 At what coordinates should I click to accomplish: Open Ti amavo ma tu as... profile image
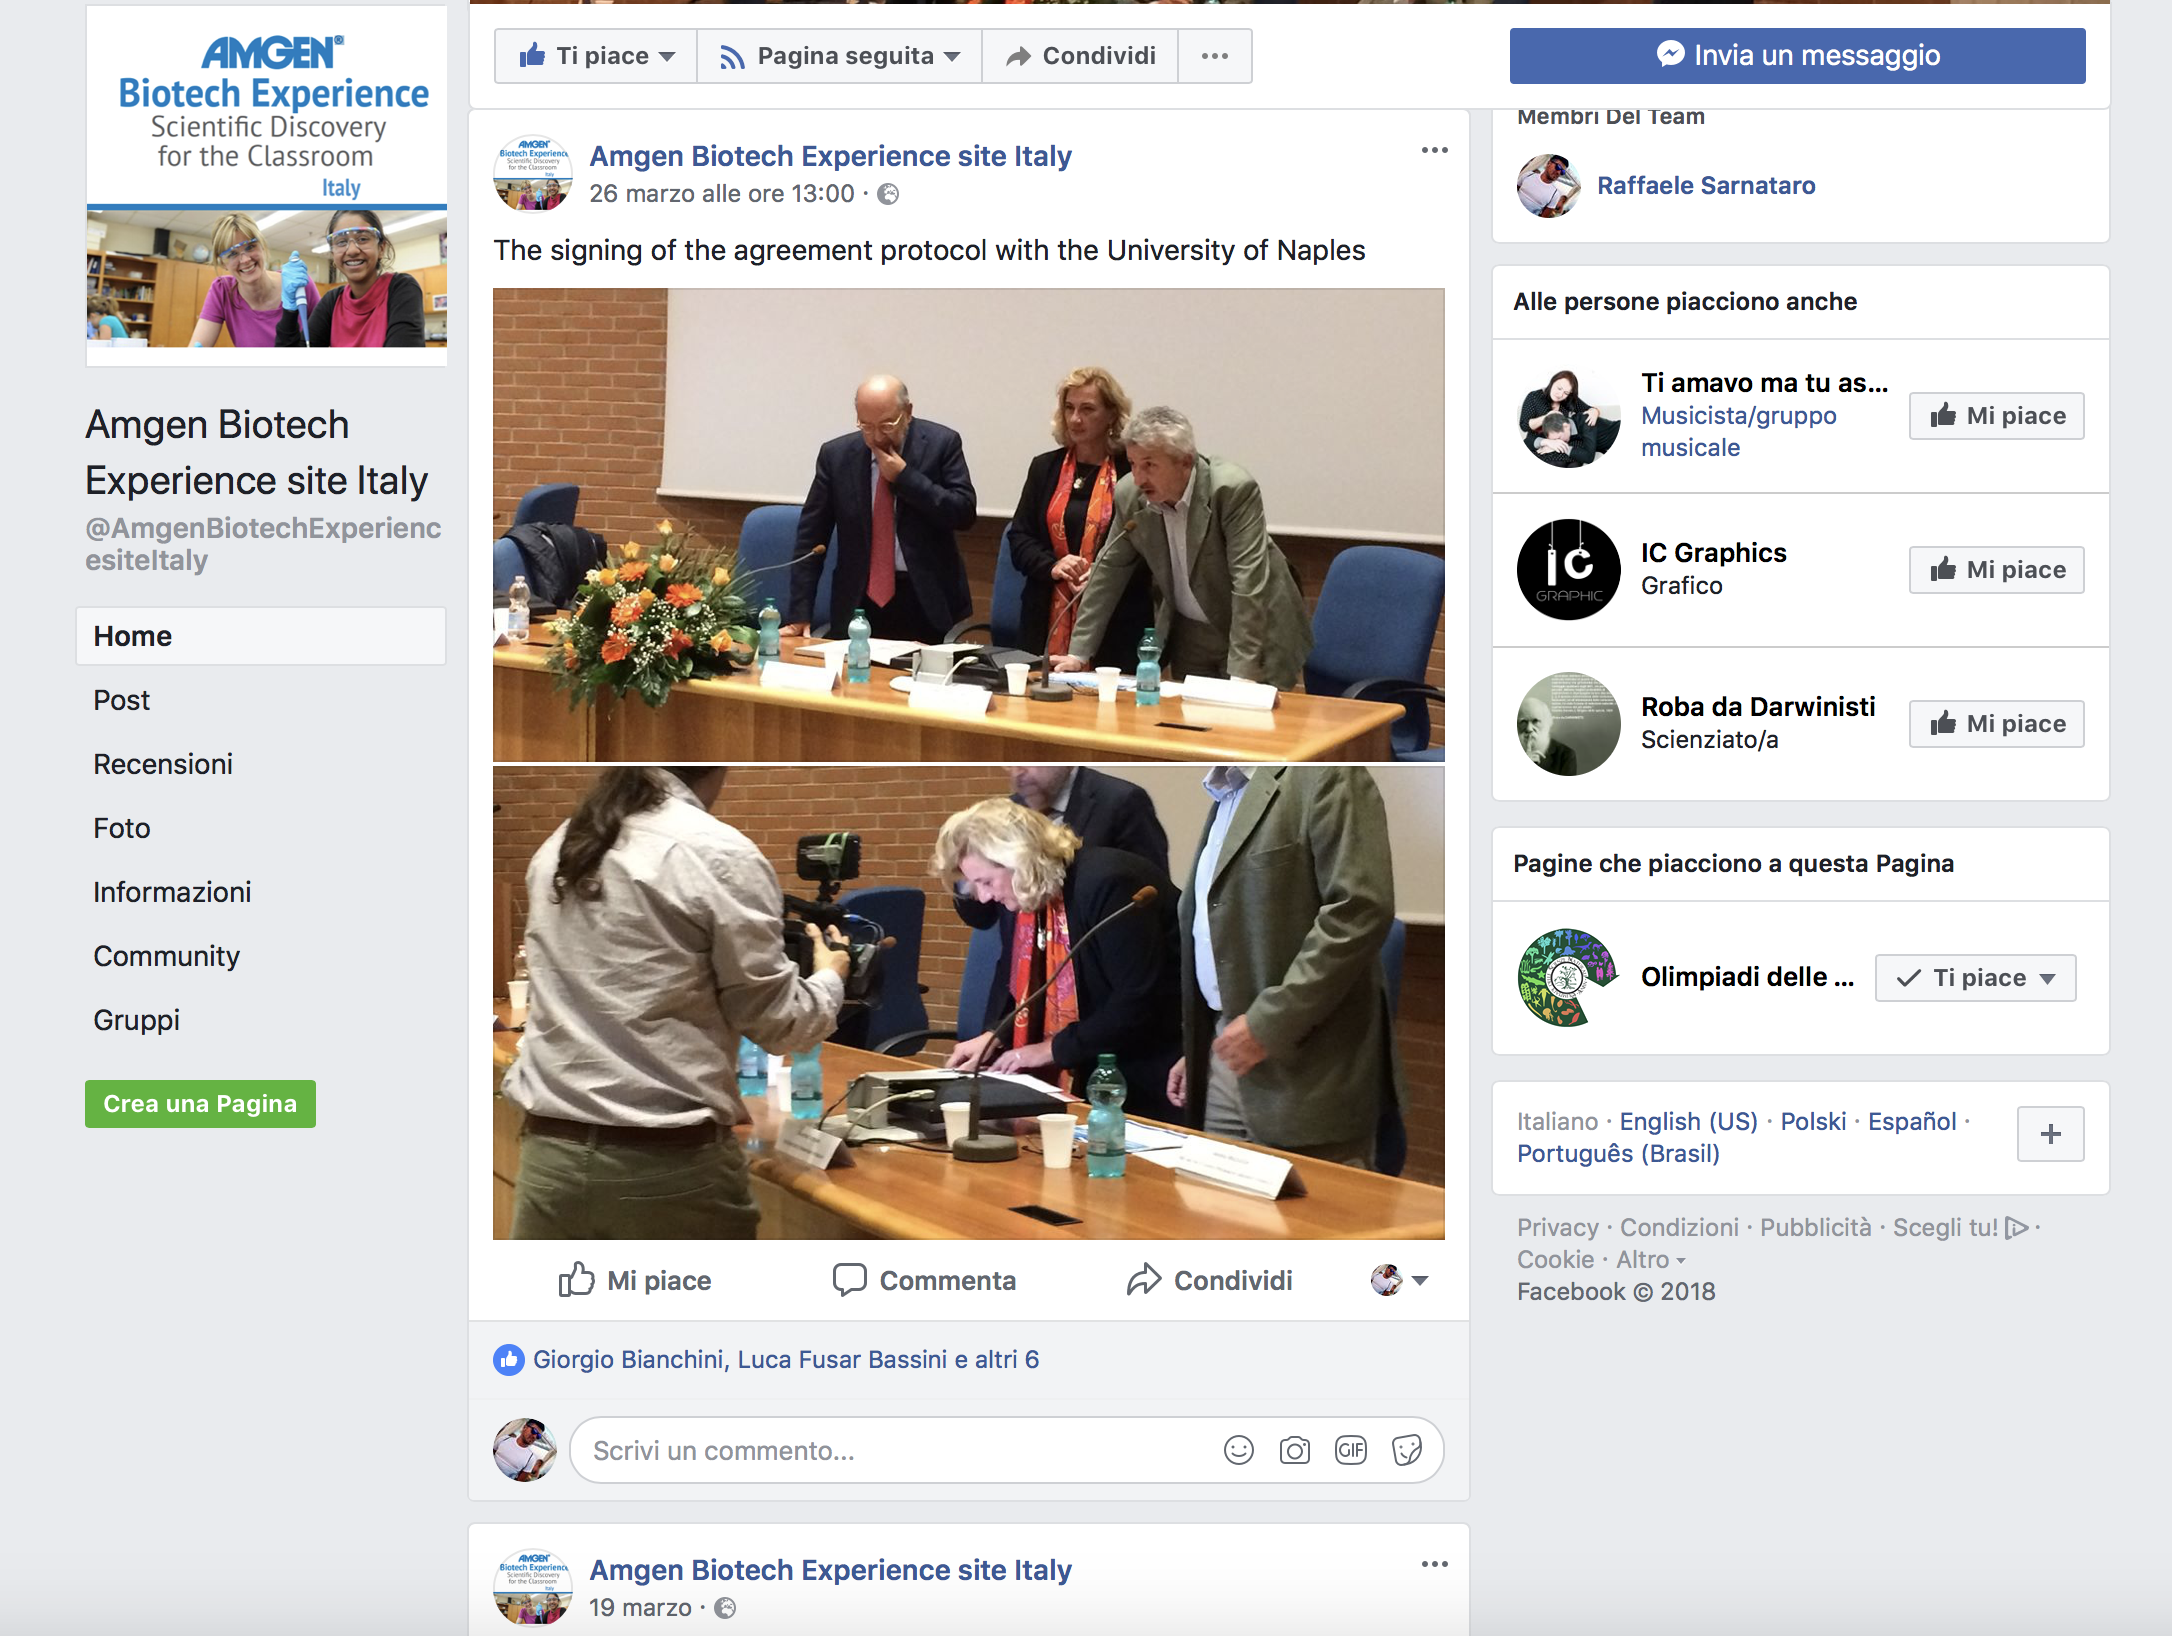pyautogui.click(x=1568, y=415)
